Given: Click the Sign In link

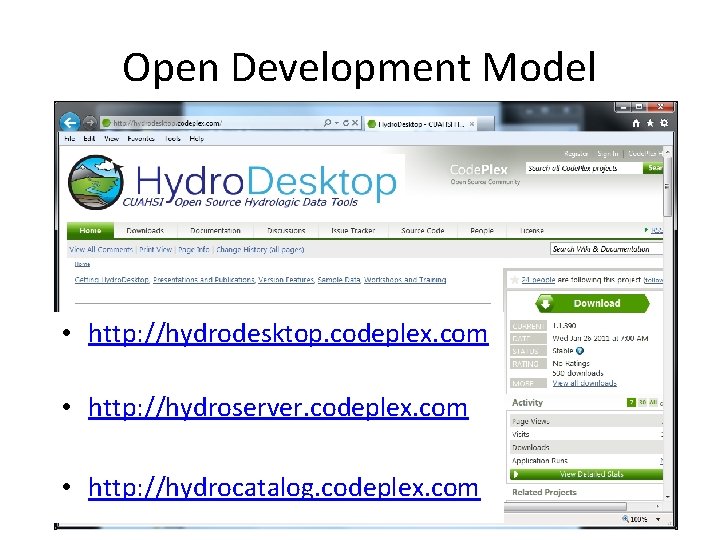Looking at the screenshot, I should 608,153.
